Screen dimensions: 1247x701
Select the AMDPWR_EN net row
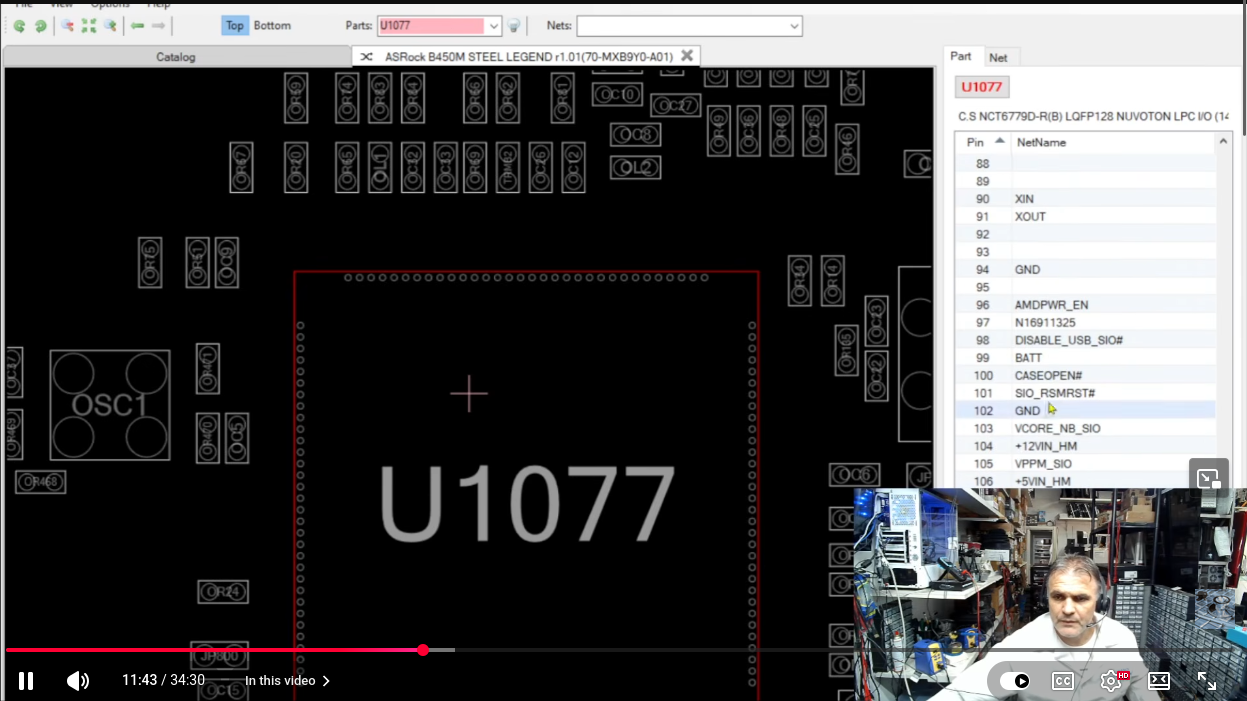tap(1085, 305)
